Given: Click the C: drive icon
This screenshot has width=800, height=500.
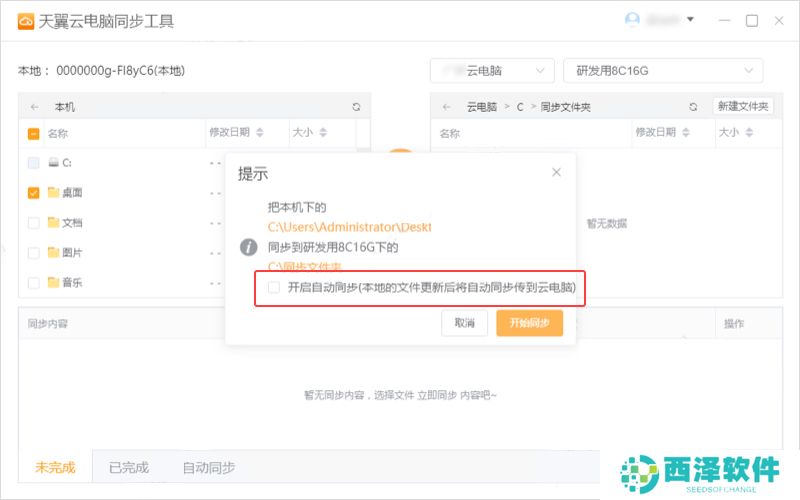Looking at the screenshot, I should point(54,162).
